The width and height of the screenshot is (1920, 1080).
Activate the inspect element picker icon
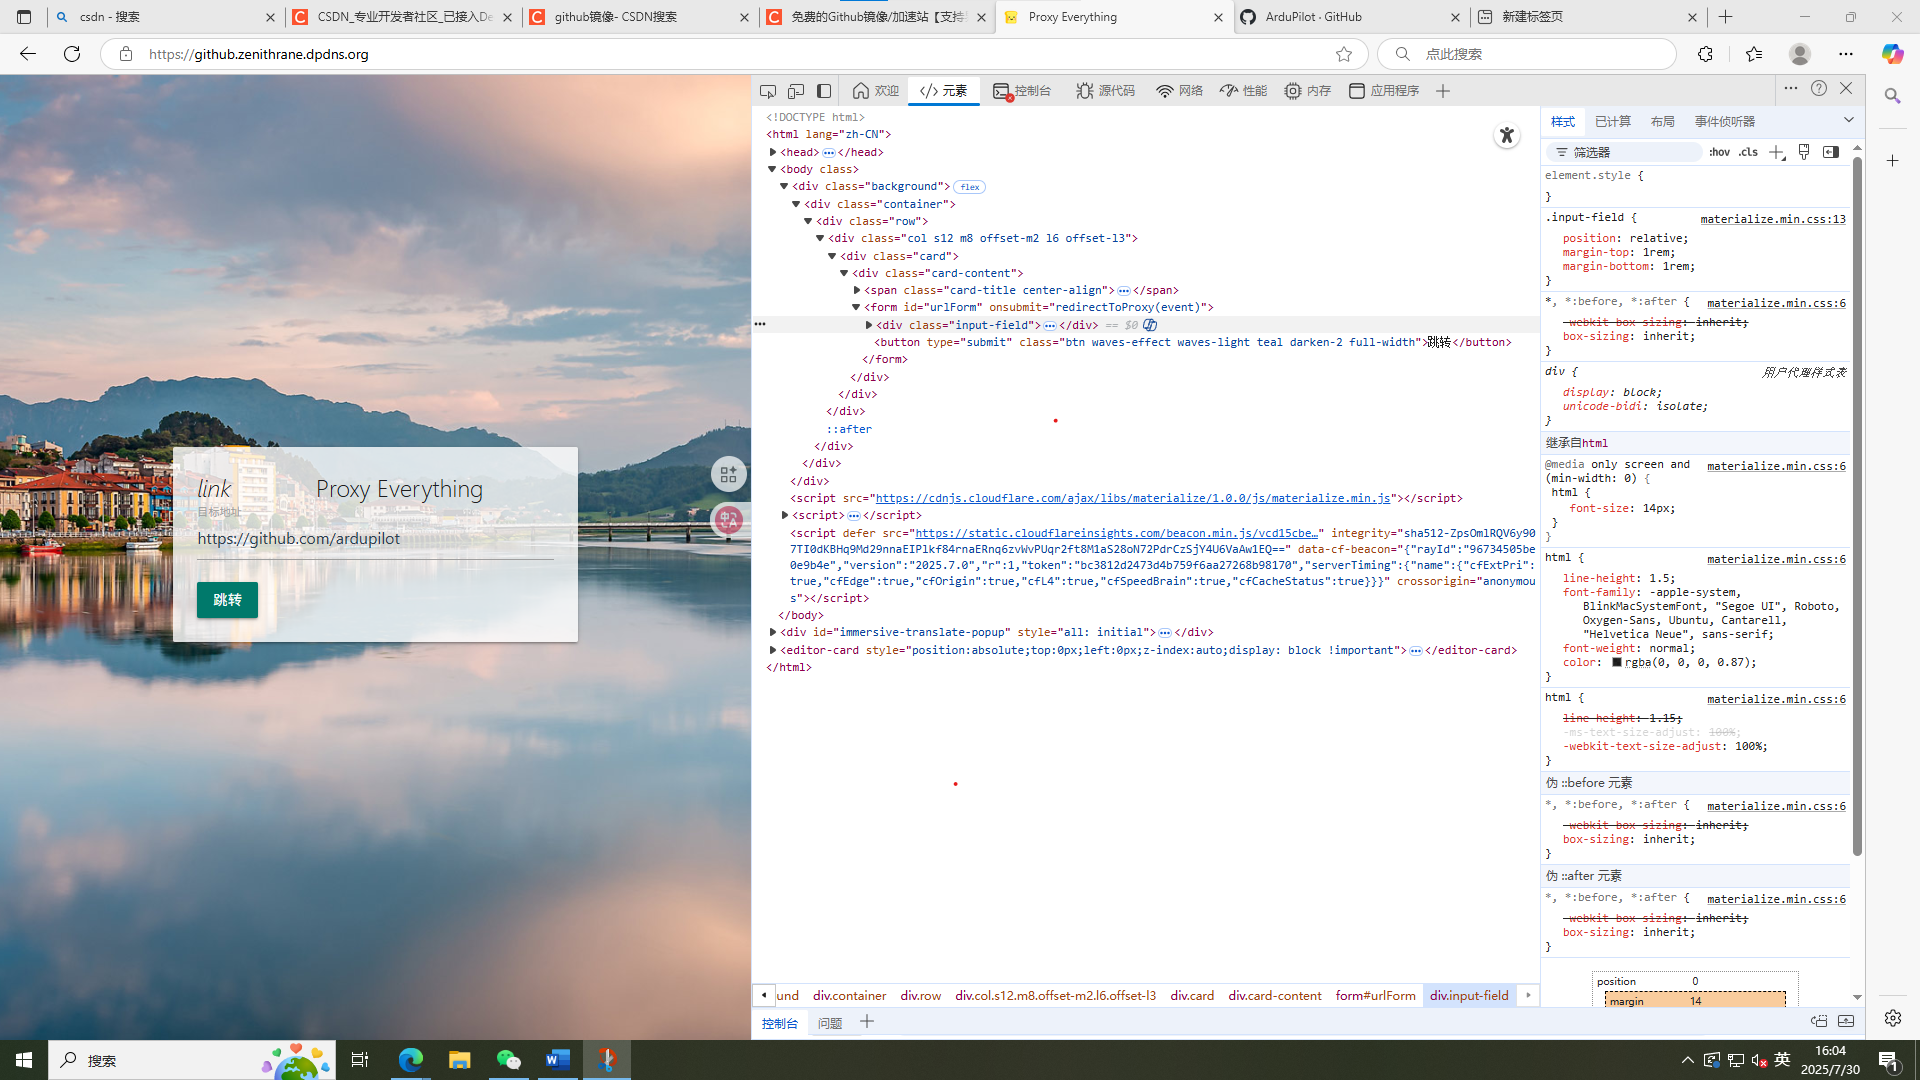pyautogui.click(x=768, y=91)
